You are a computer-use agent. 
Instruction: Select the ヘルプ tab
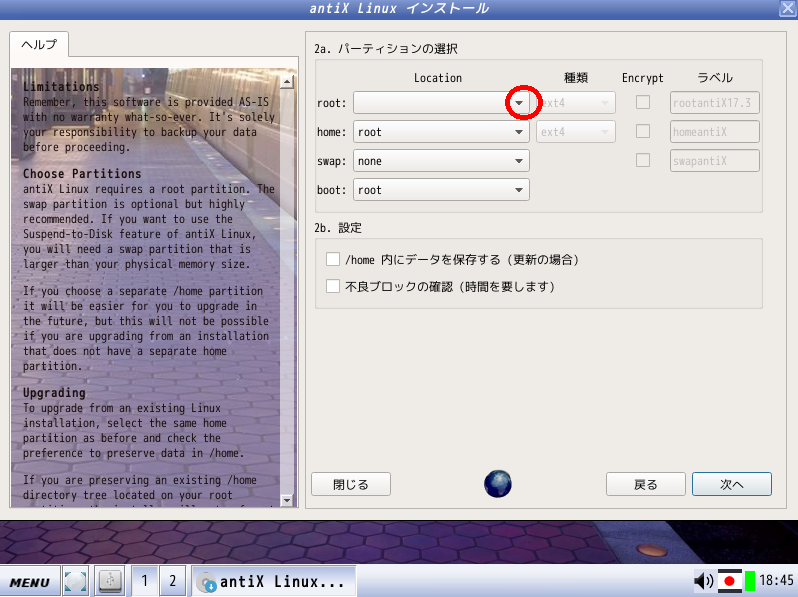39,45
